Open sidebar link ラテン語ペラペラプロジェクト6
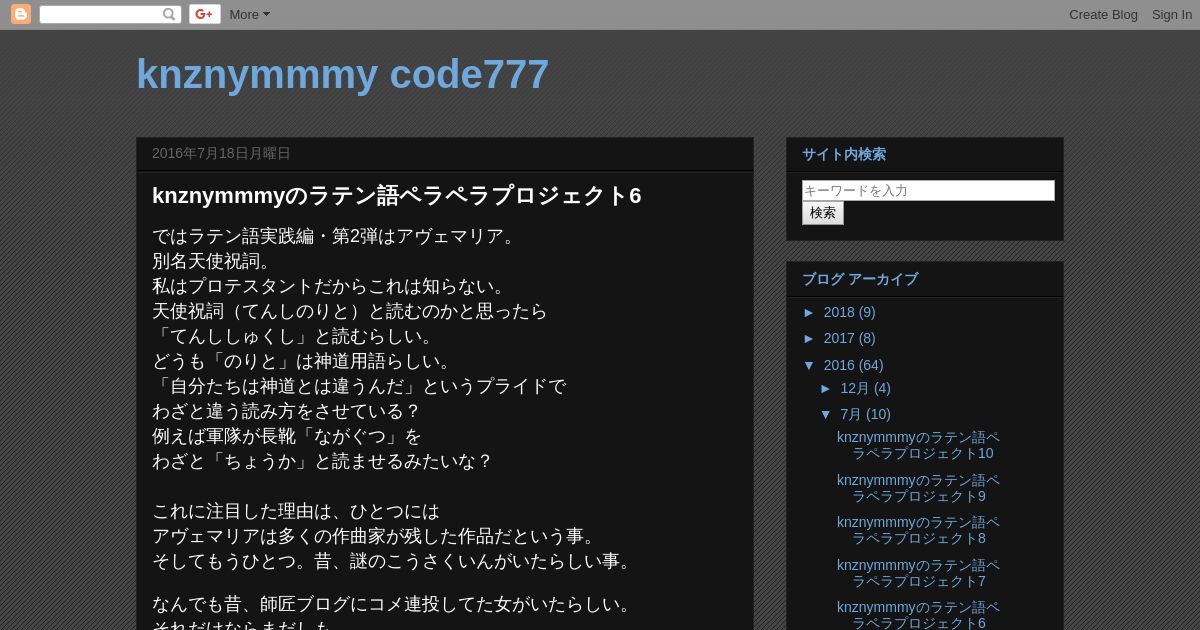1200x630 pixels. tap(918, 615)
